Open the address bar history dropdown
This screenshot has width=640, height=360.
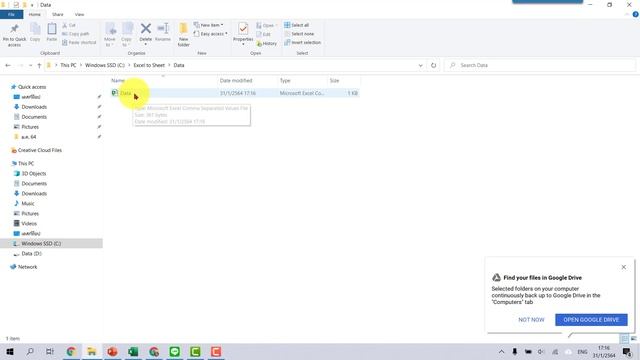pos(420,65)
